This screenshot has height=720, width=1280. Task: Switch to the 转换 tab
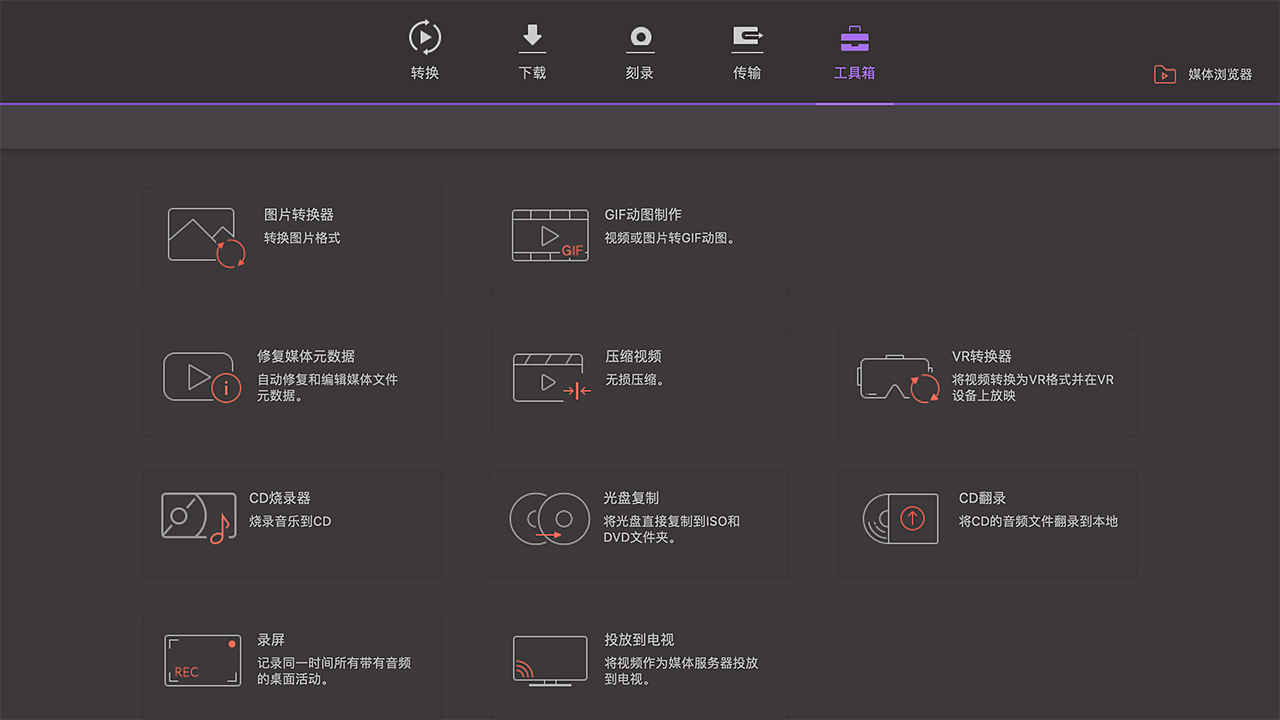pos(425,52)
